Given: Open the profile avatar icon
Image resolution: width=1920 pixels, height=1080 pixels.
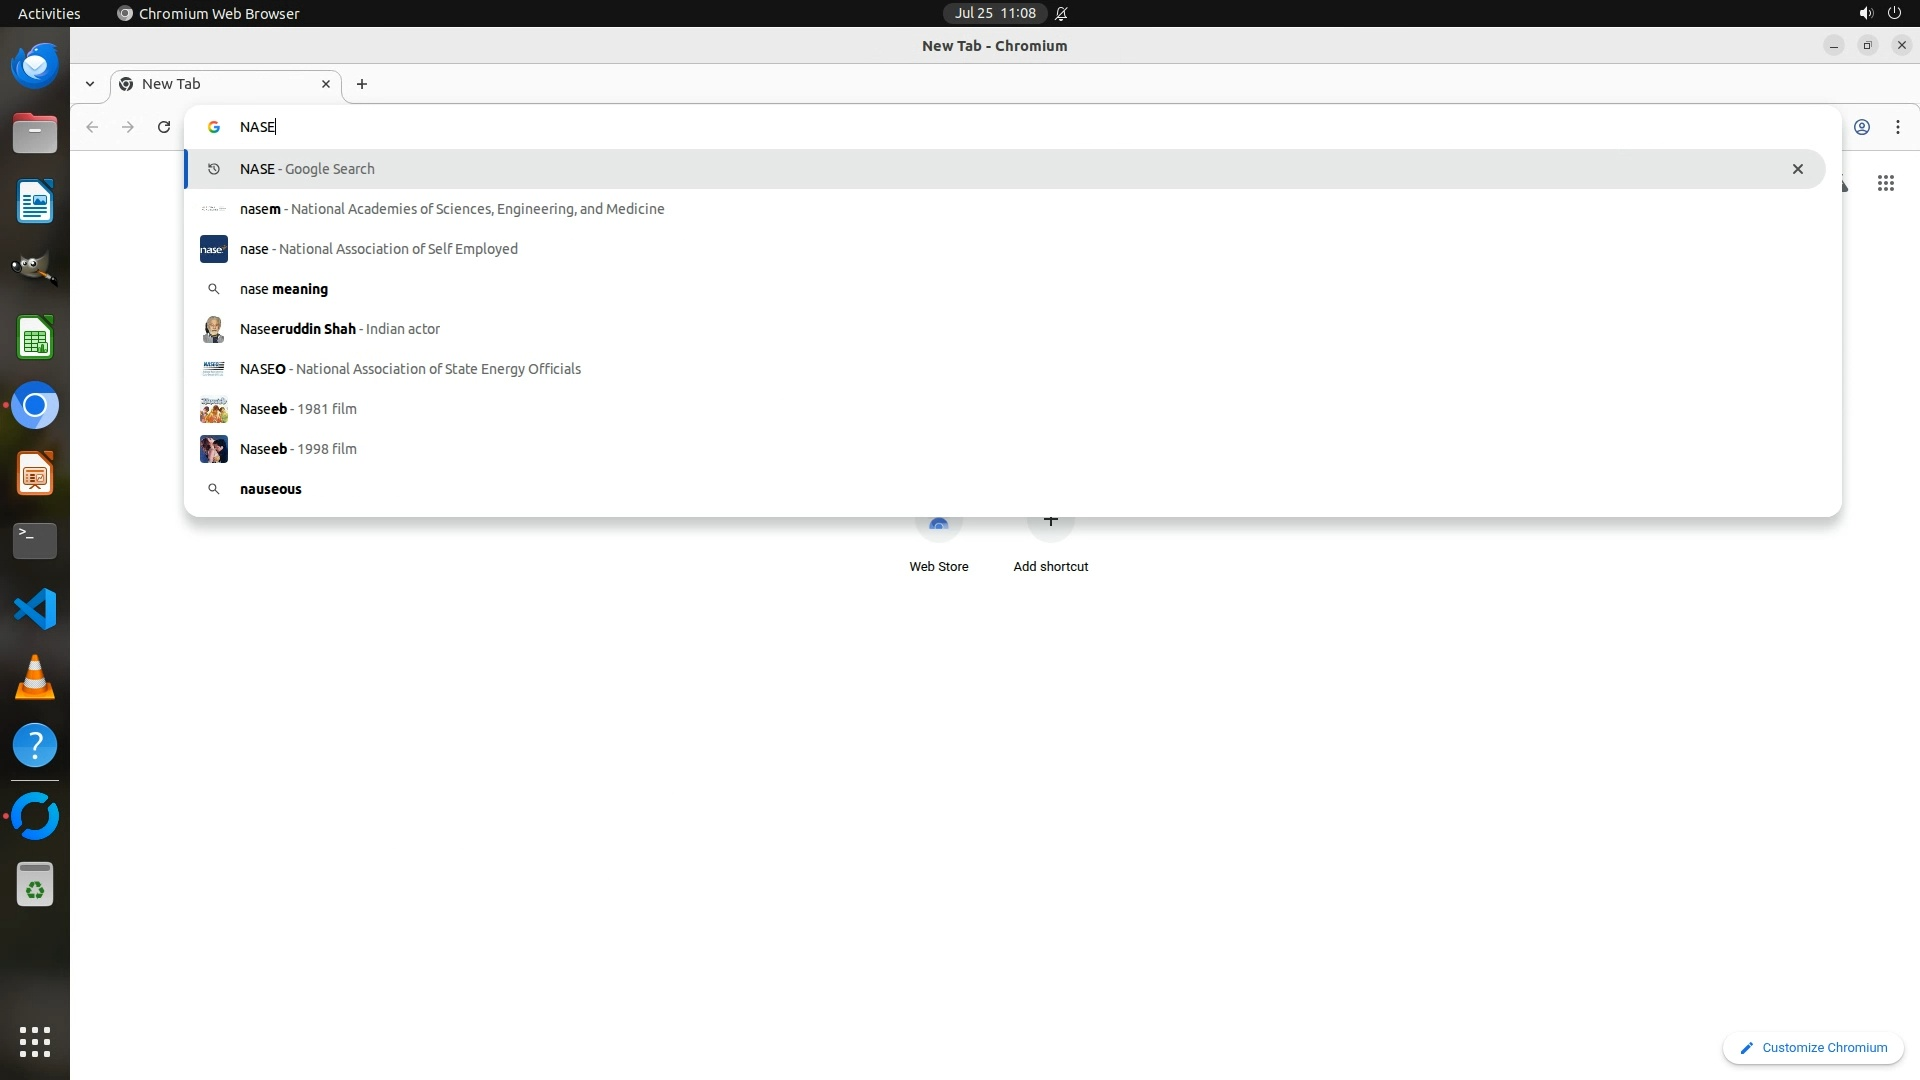Looking at the screenshot, I should coord(1861,127).
